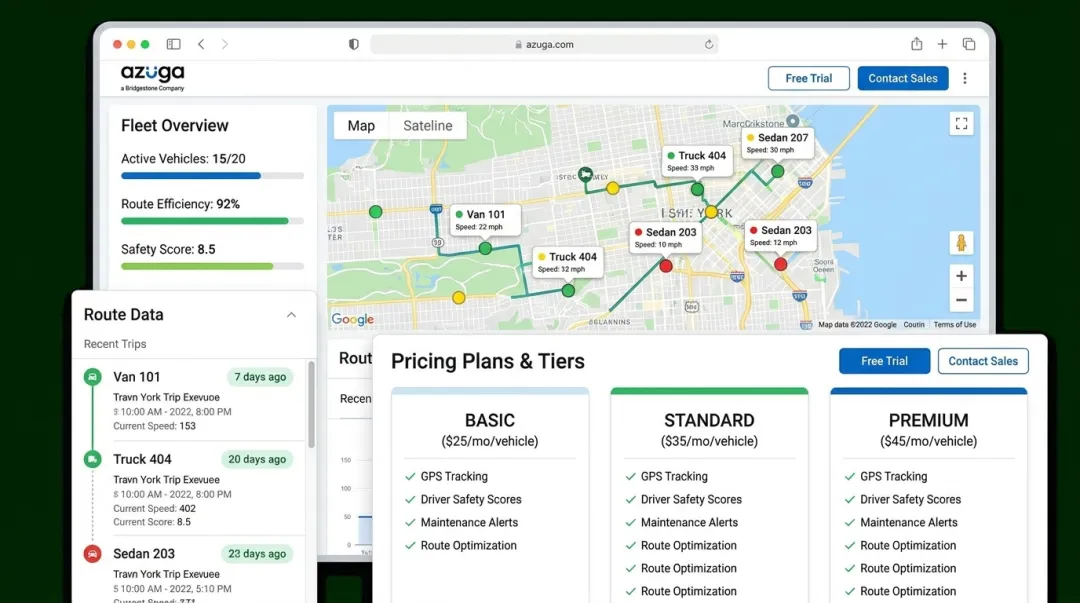Click Truck 404 33 mph green marker
The height and width of the screenshot is (603, 1080).
pos(697,189)
